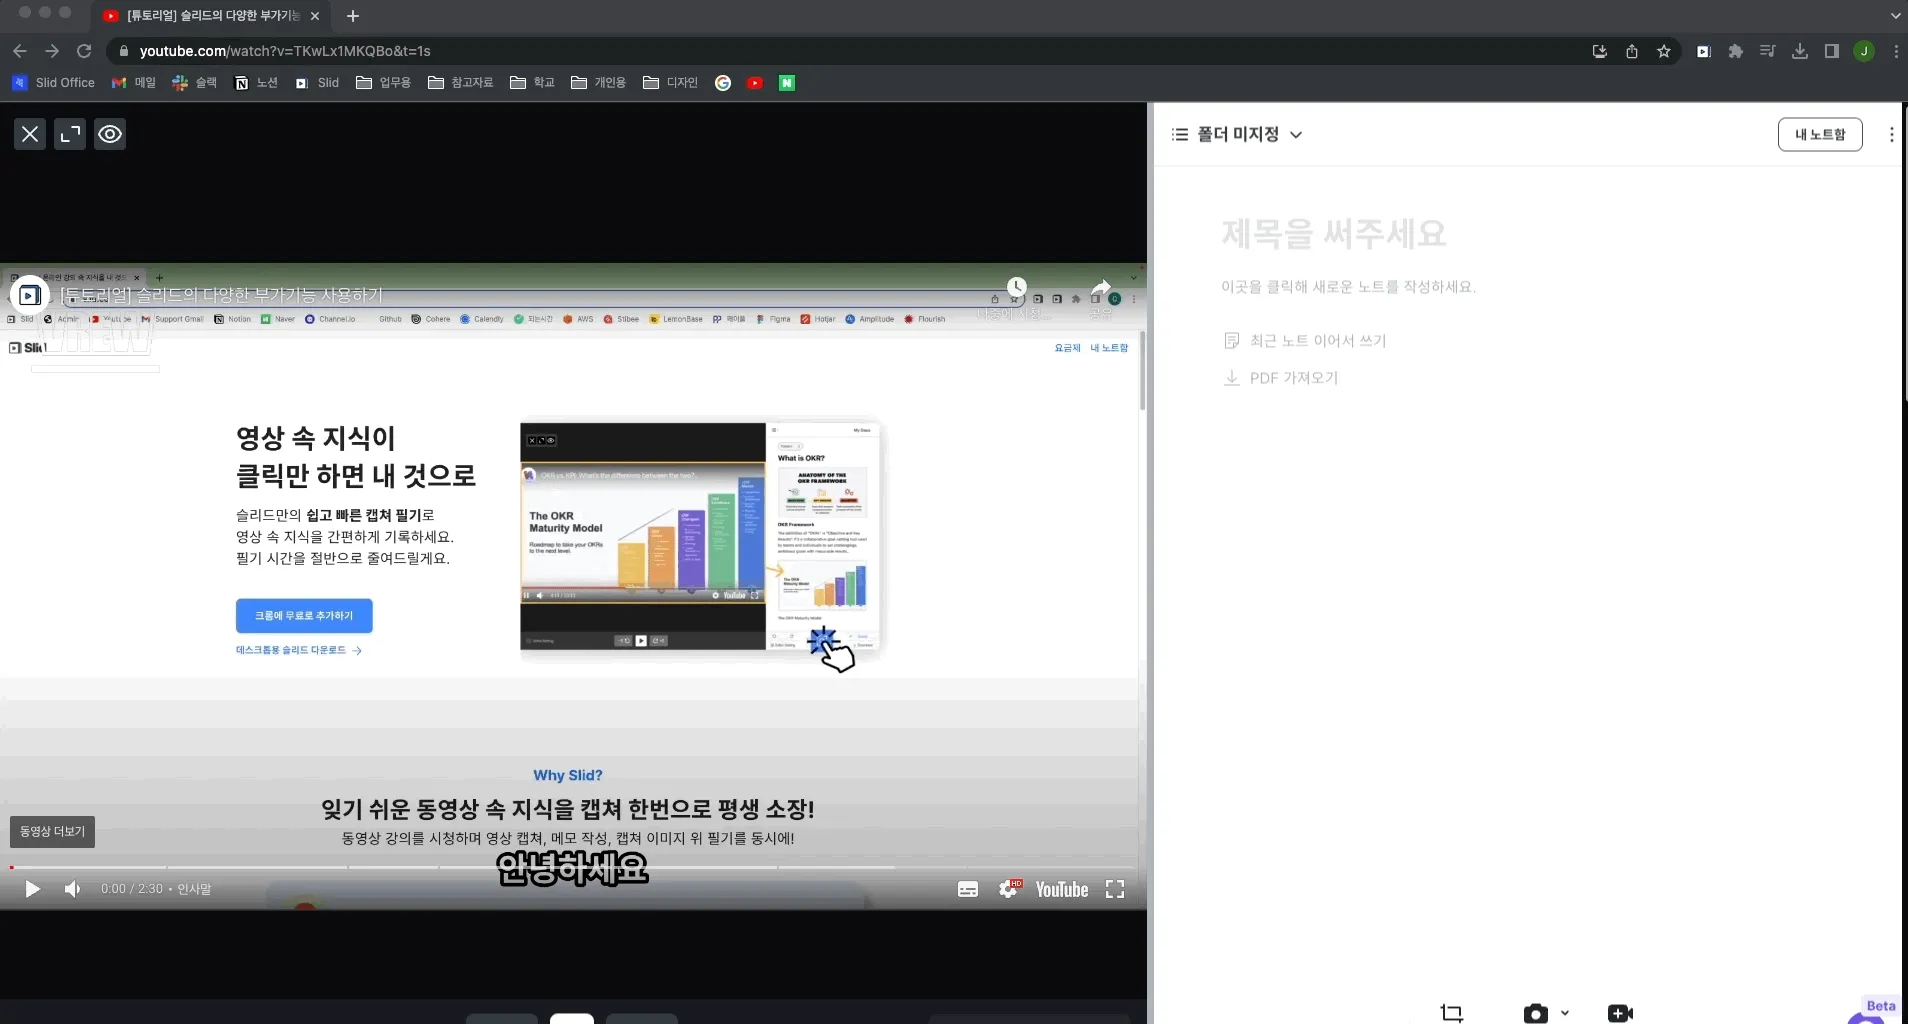
Task: Expand the 참고자료 bookmark folder
Action: [461, 83]
